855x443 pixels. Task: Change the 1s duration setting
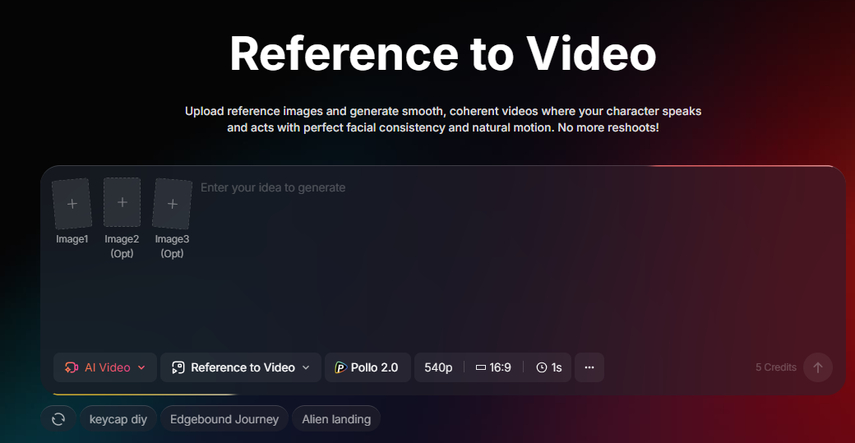click(x=549, y=367)
